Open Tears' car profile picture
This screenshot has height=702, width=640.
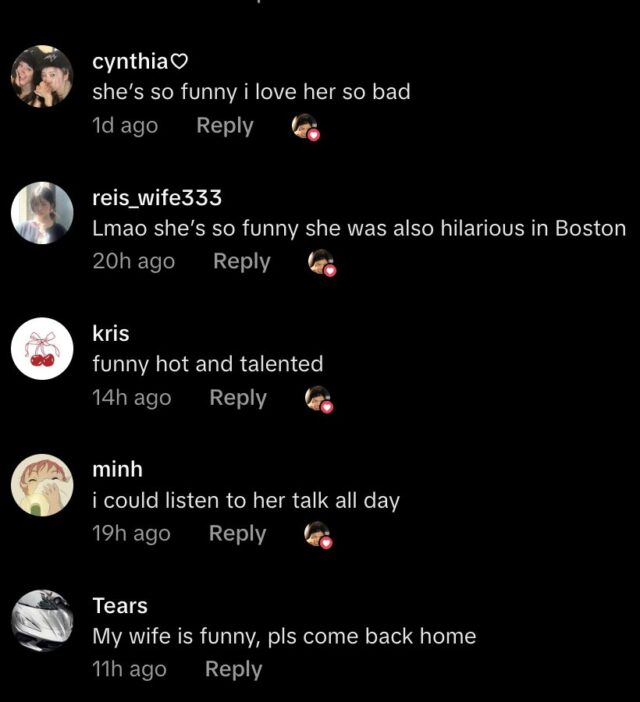[x=42, y=621]
